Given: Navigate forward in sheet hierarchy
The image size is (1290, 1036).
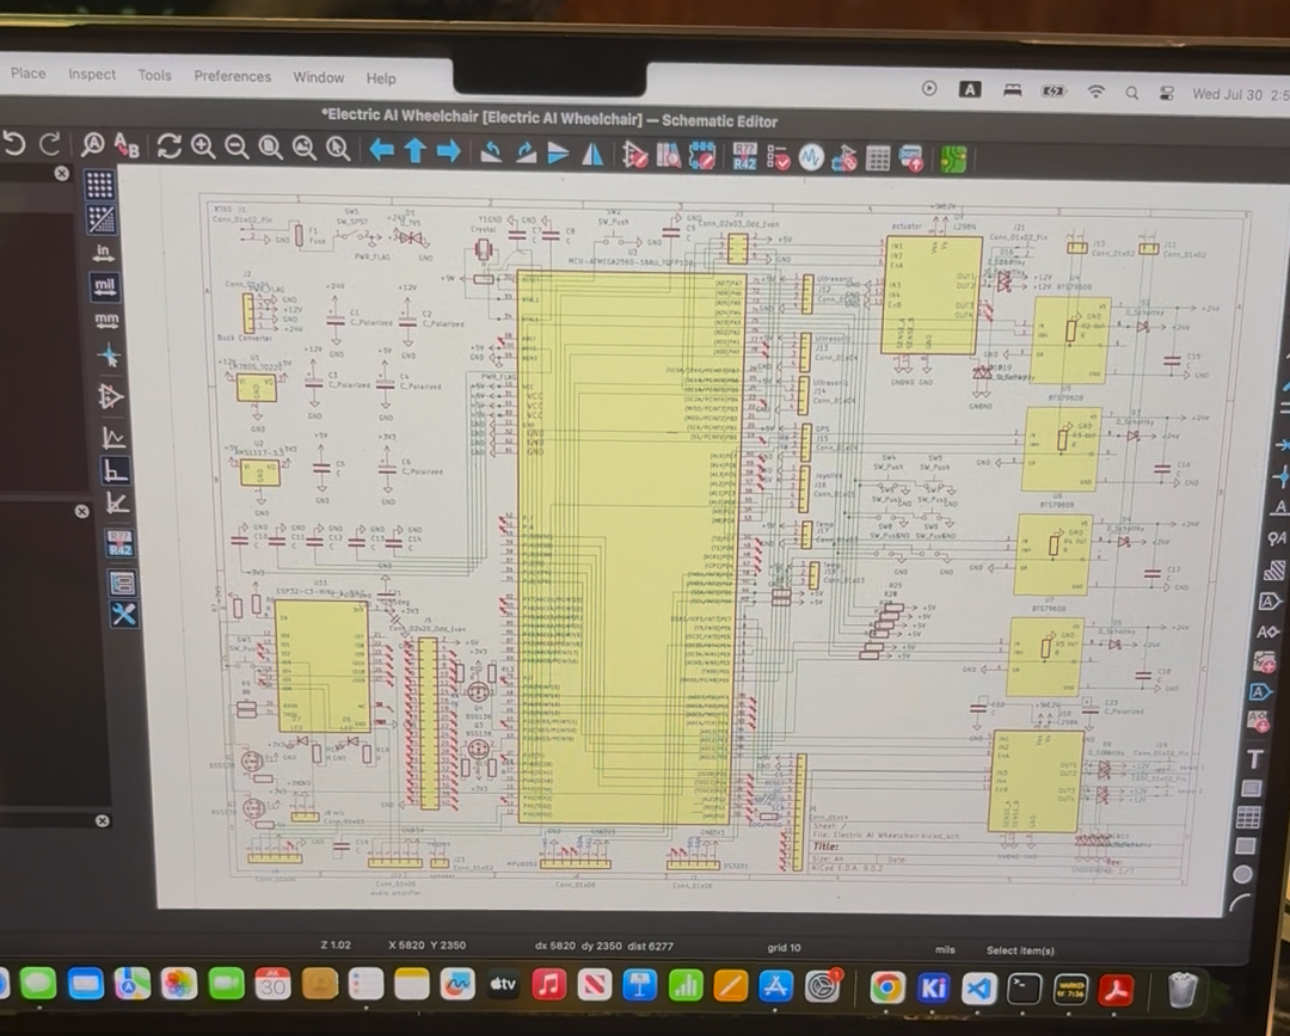Looking at the screenshot, I should 449,151.
